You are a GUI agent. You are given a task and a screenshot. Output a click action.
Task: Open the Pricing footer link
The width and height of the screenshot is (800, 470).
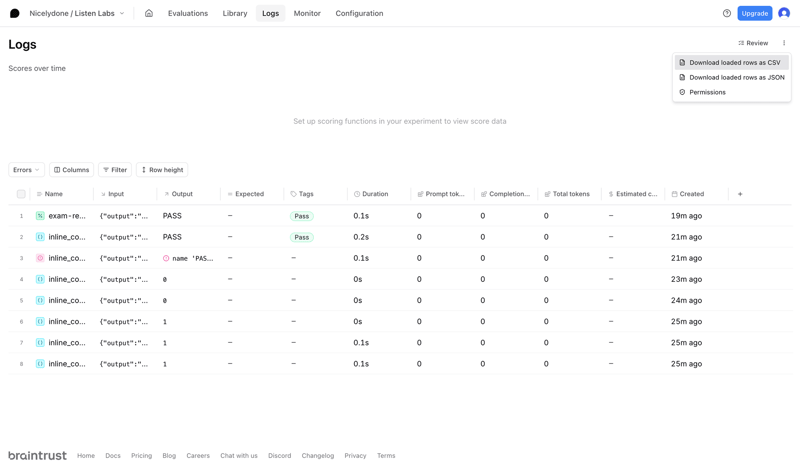(x=141, y=456)
